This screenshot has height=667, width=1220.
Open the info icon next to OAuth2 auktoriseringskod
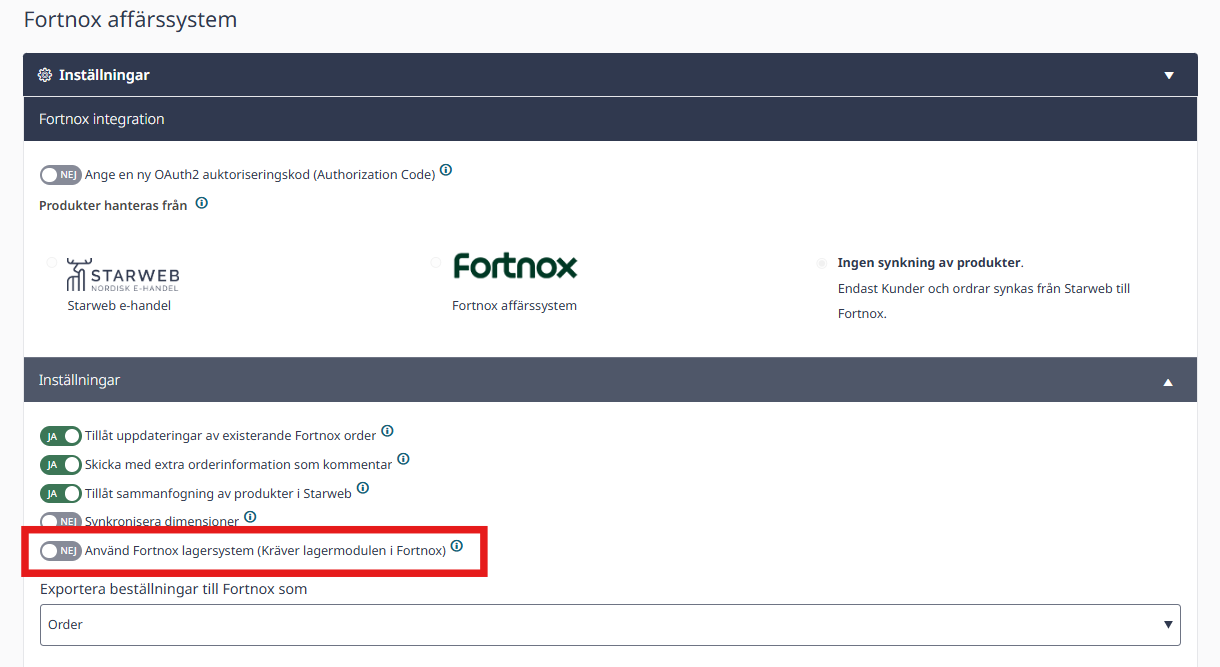point(446,170)
